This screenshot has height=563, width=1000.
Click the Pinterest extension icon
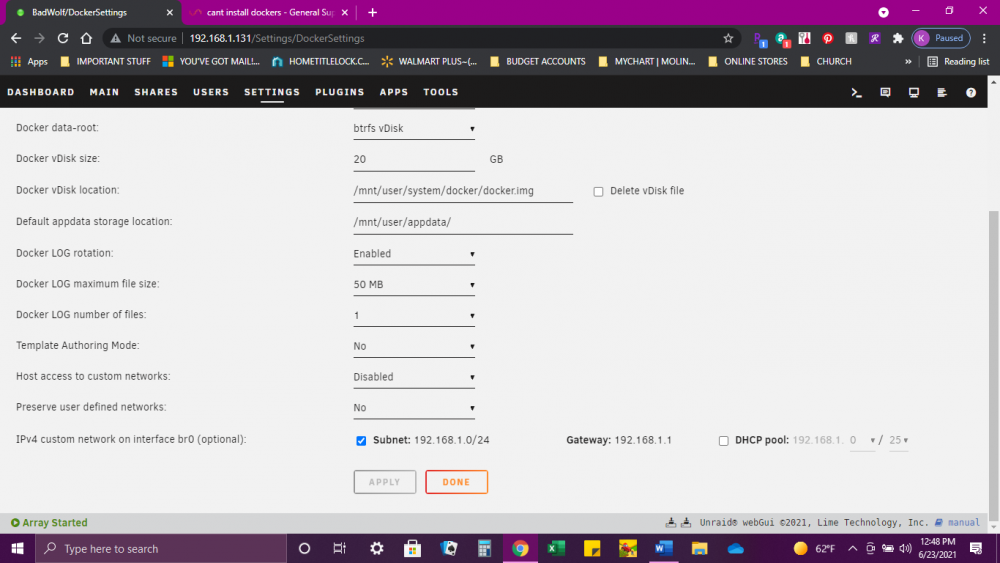coord(828,38)
